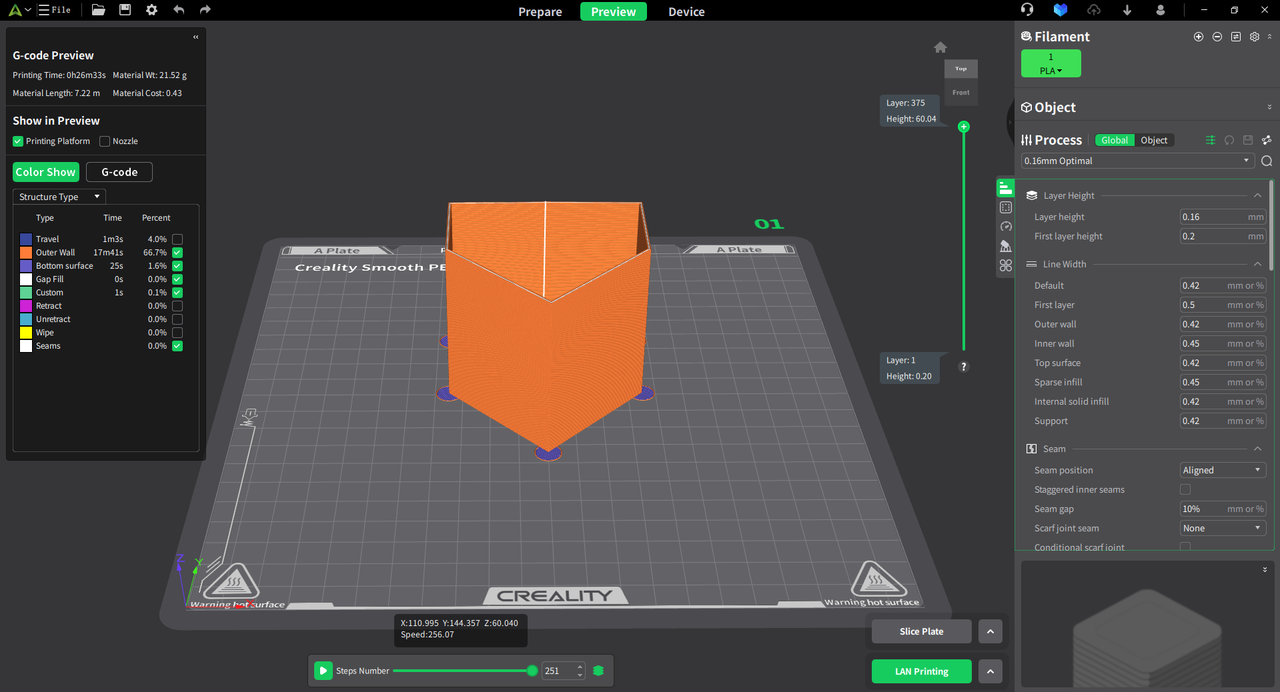The width and height of the screenshot is (1280, 692).
Task: Click G-code view button
Action: (x=119, y=172)
